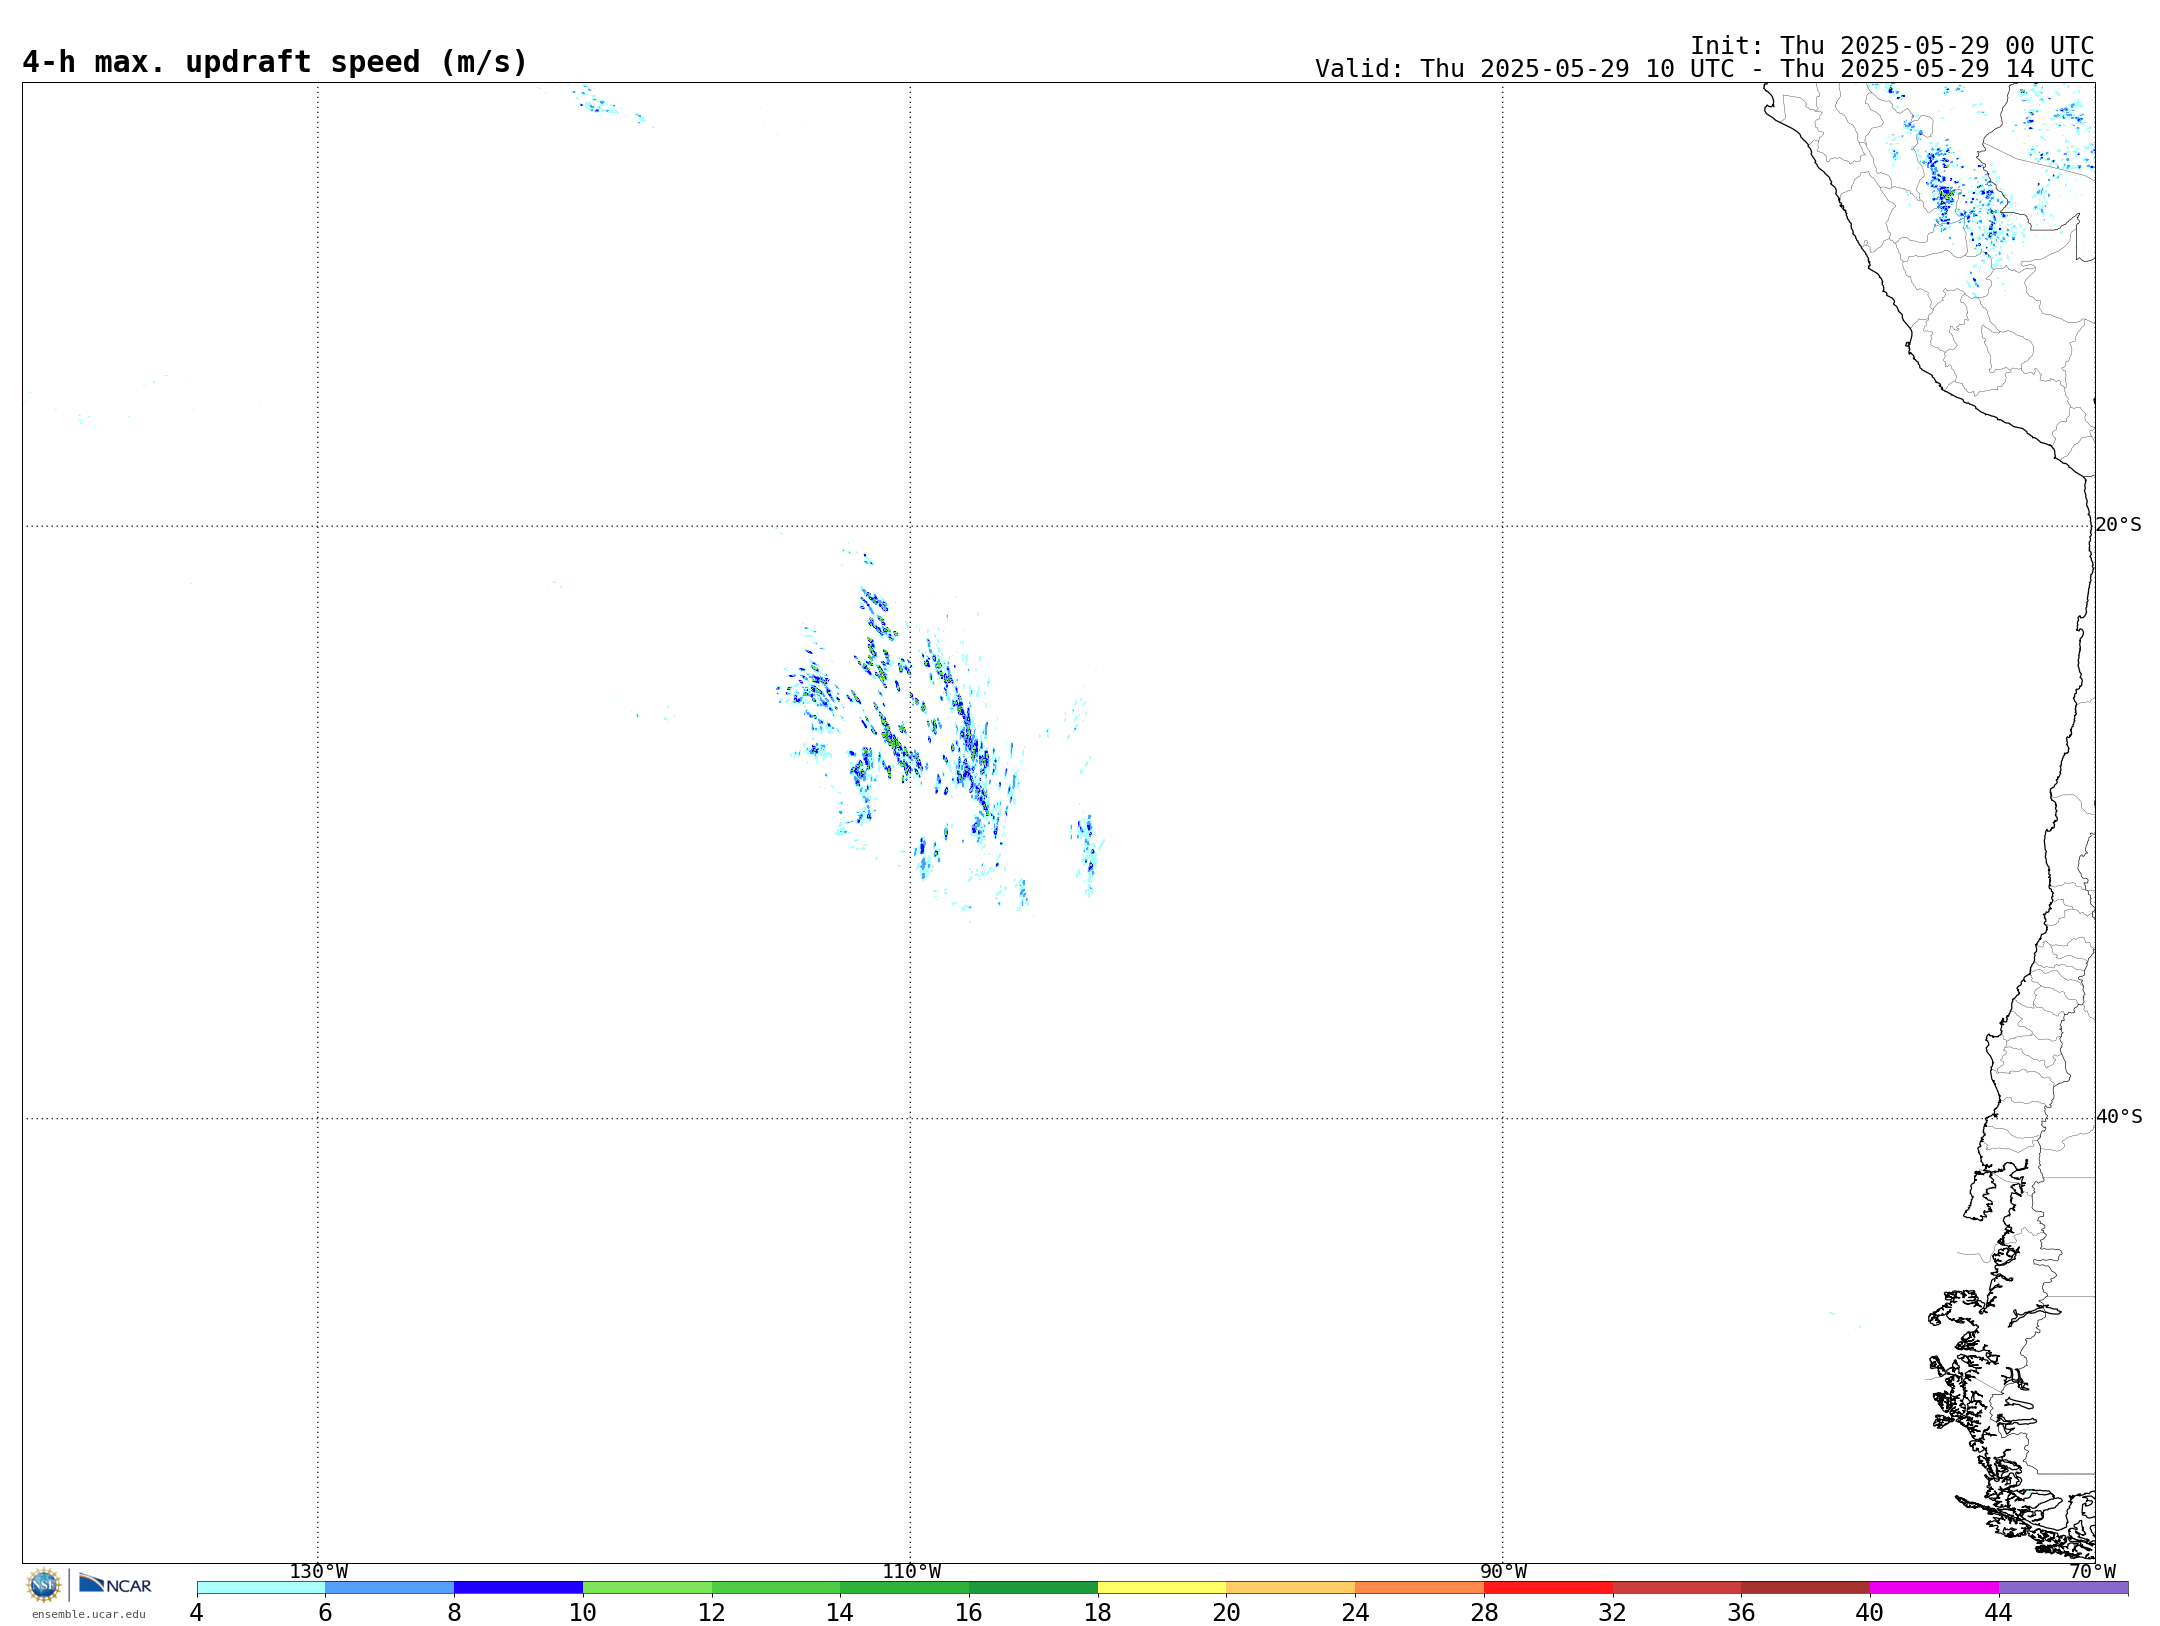The height and width of the screenshot is (1626, 2160).
Task: Click the dark green 16-18 color swatch
Action: click(1033, 1587)
